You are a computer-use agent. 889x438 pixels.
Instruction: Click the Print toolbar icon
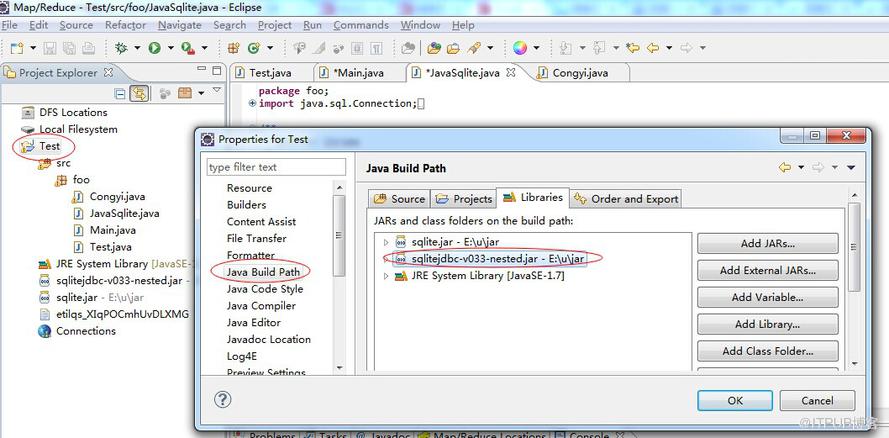tap(88, 48)
